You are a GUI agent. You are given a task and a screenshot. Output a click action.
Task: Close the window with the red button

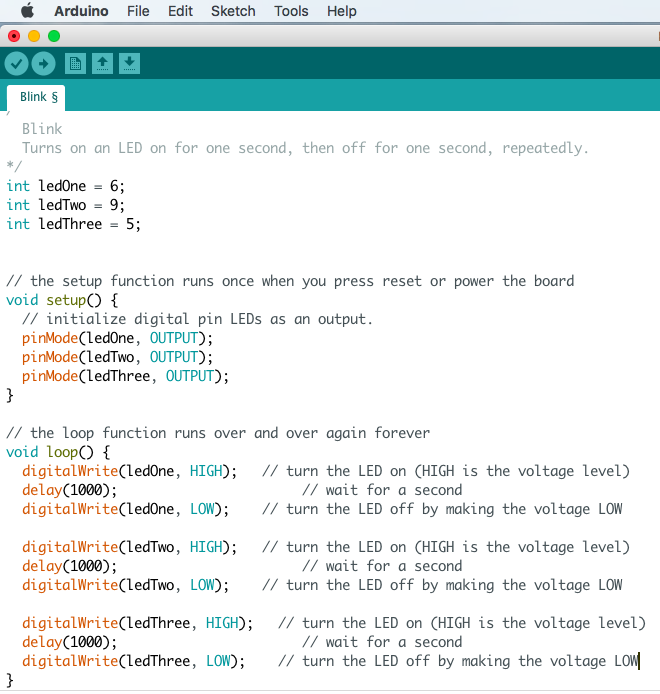click(x=14, y=36)
